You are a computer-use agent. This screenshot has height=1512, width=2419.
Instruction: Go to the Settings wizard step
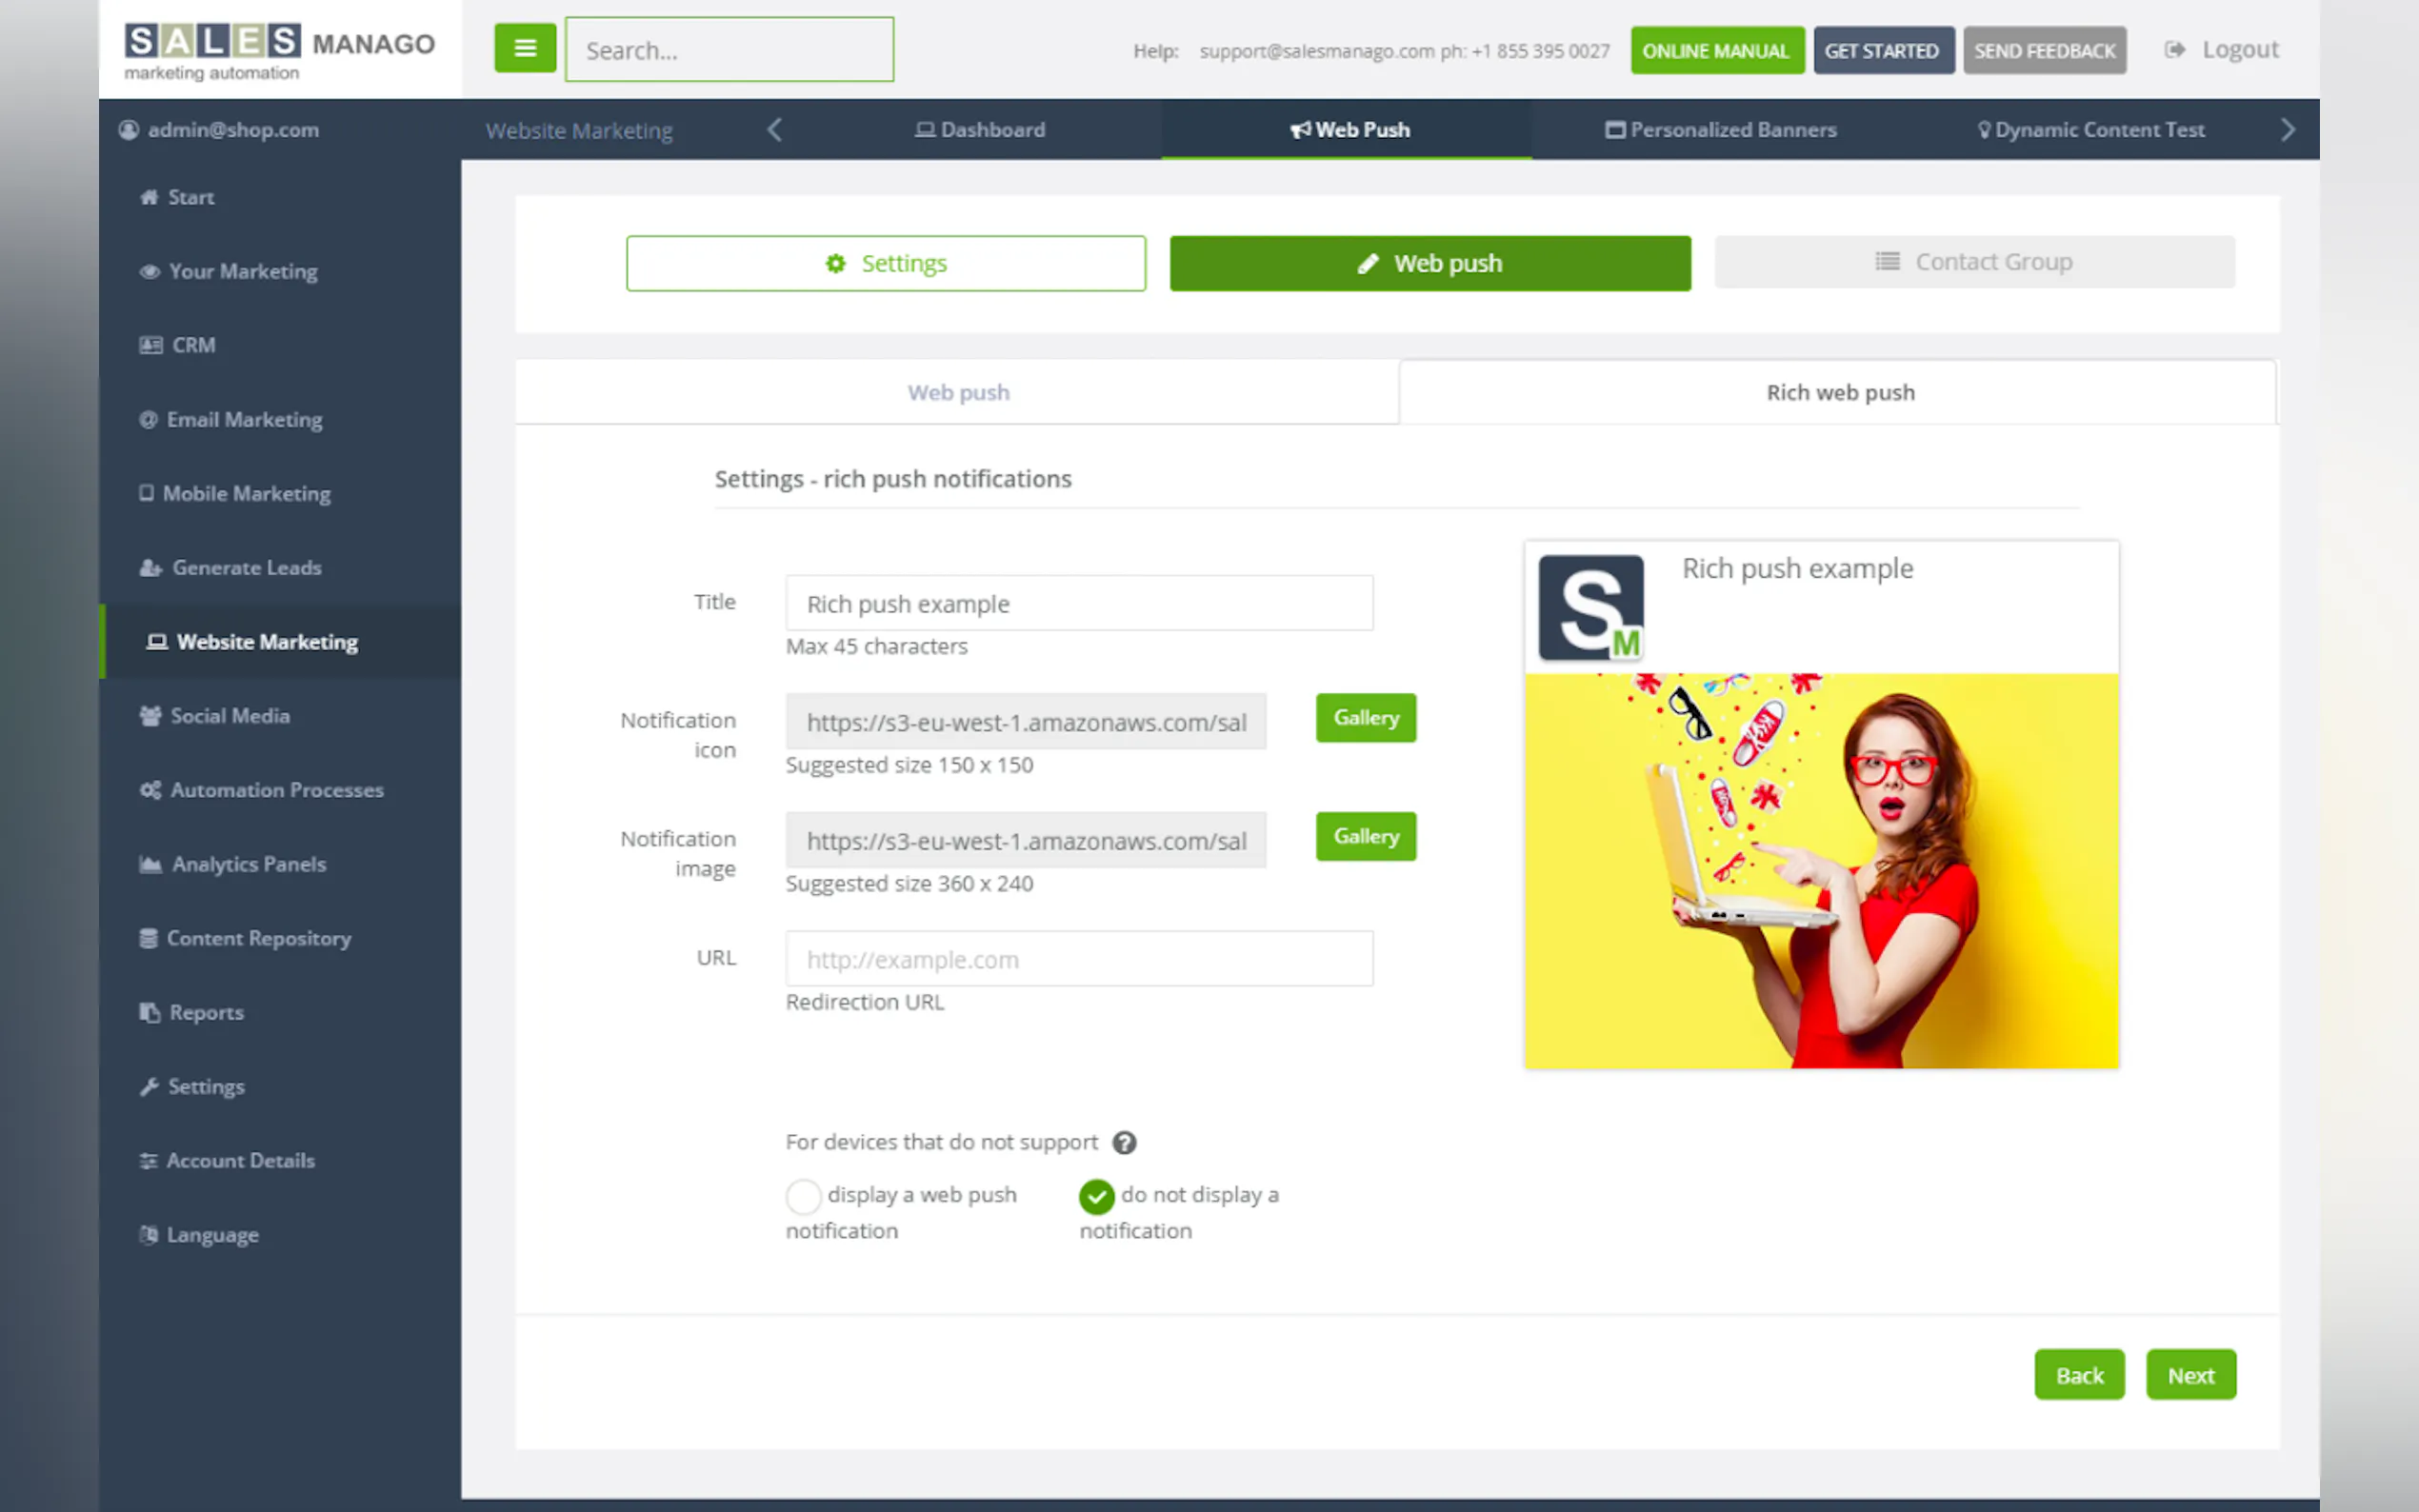[x=885, y=263]
